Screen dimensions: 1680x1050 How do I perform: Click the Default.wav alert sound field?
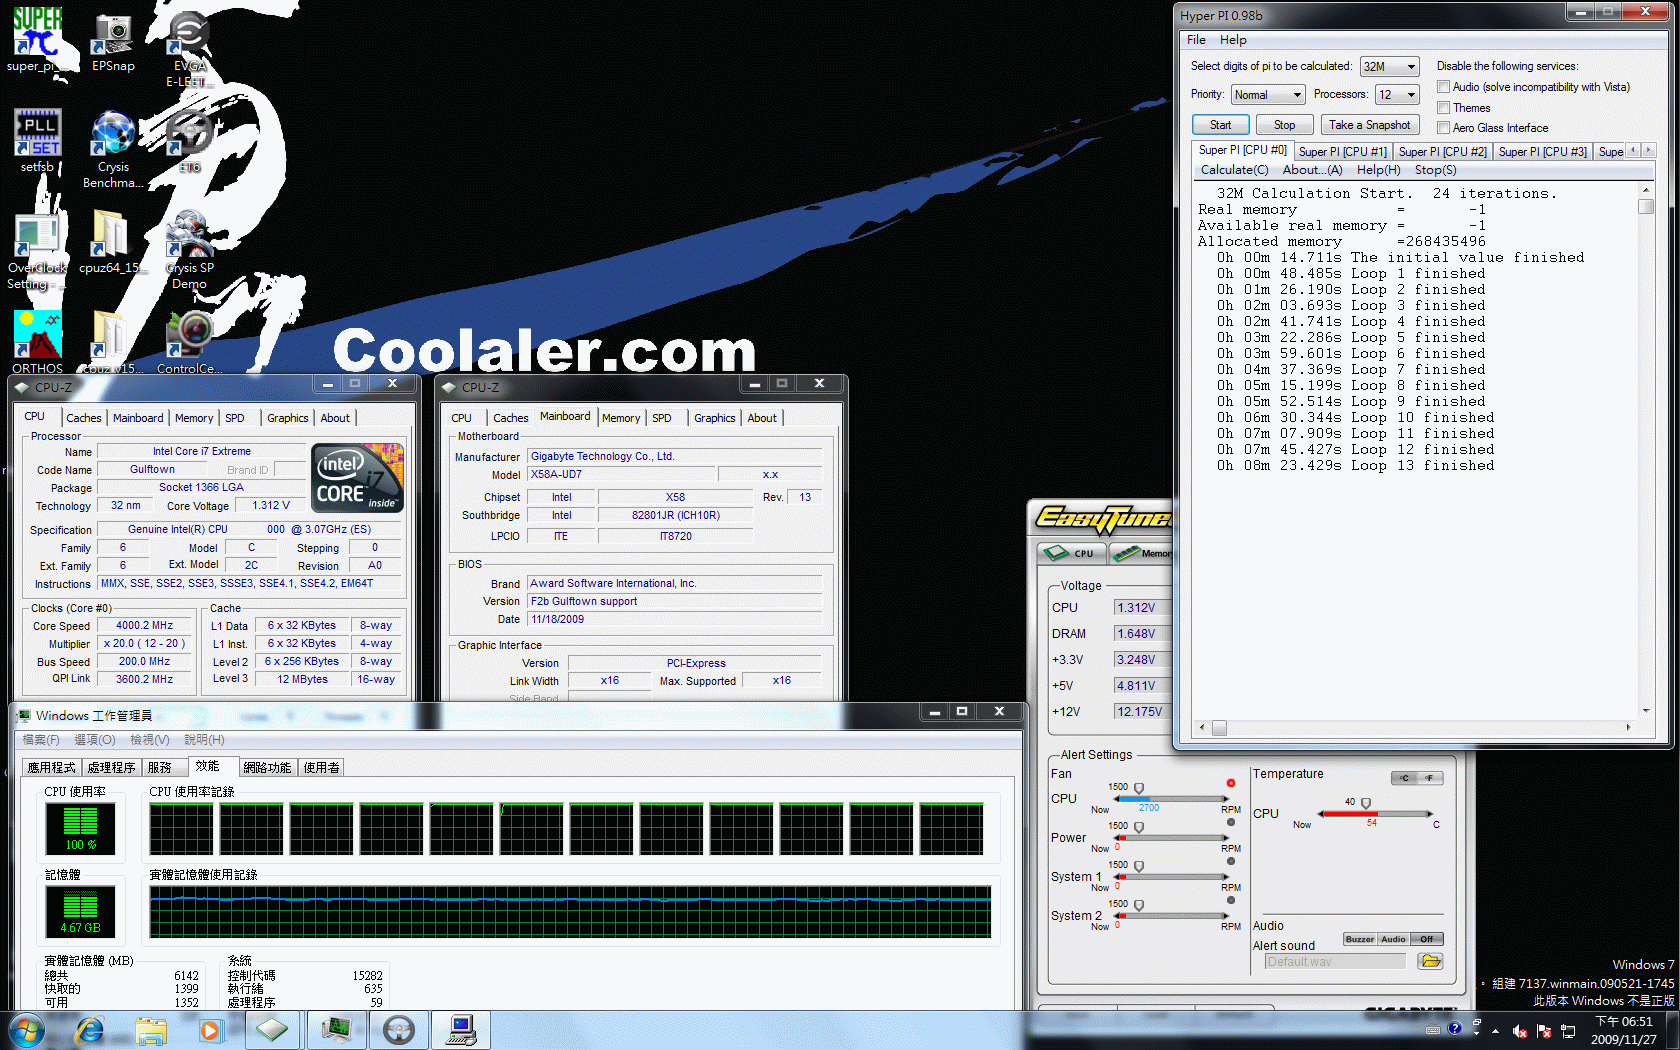click(1336, 961)
